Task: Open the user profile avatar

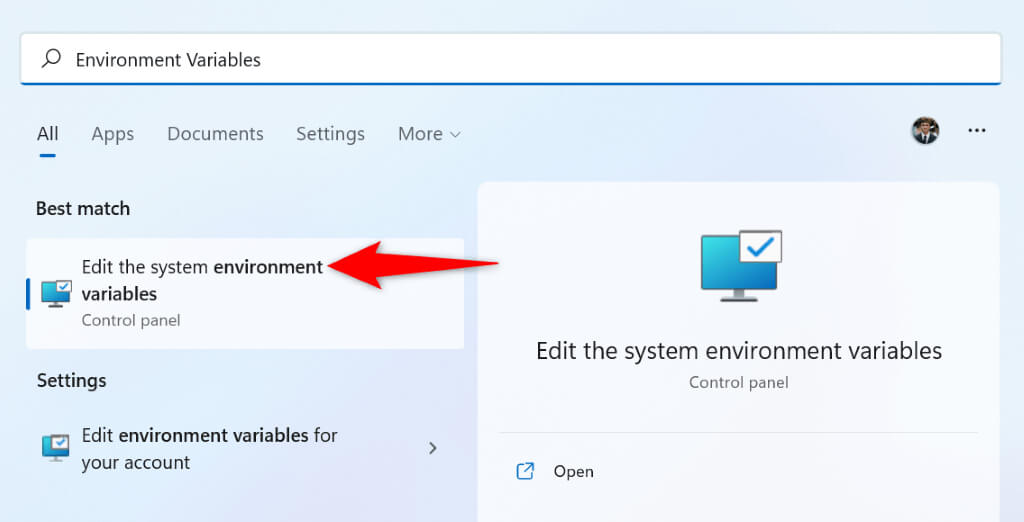Action: pos(925,131)
